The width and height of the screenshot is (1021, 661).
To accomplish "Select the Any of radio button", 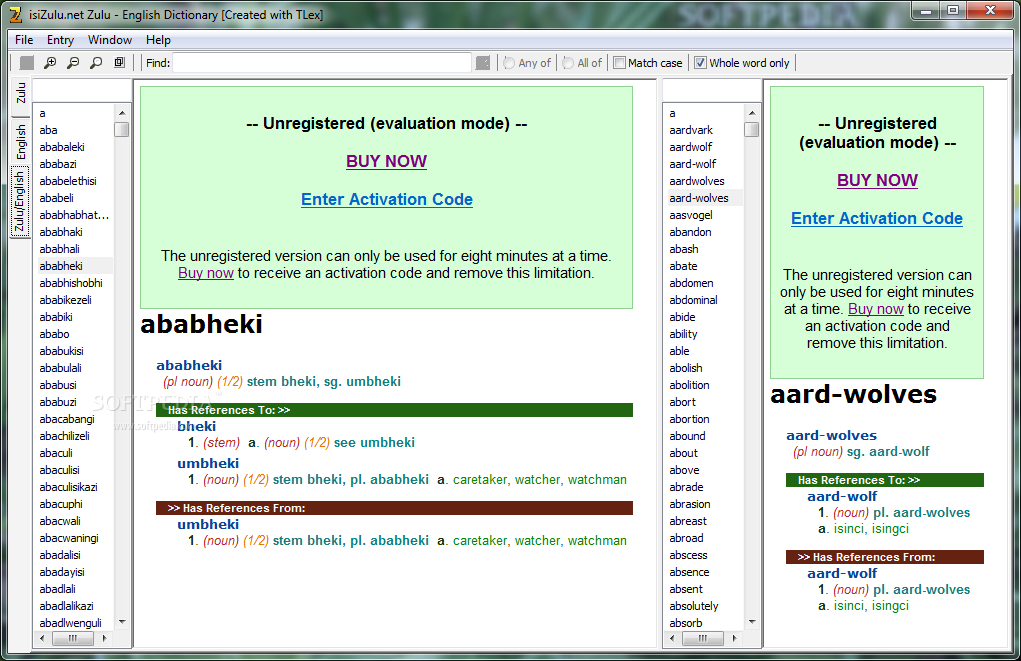I will (509, 63).
